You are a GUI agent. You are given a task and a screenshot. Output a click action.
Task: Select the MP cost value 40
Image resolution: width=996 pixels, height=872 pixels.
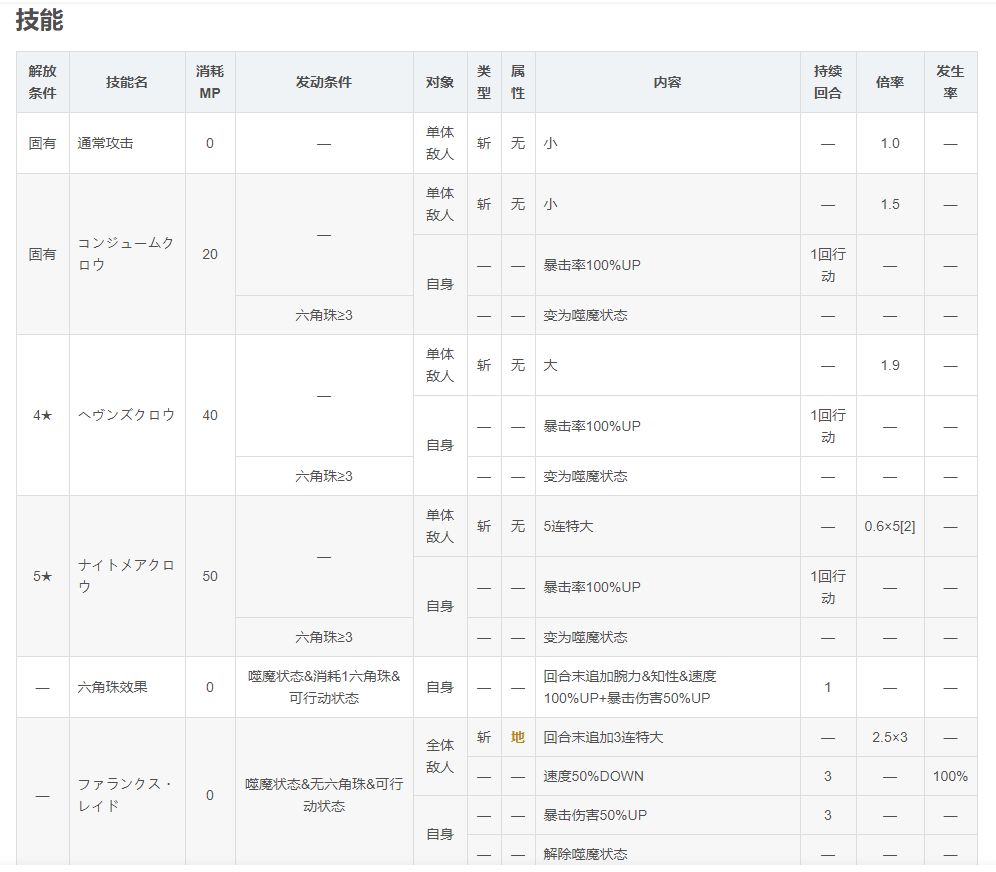(x=210, y=415)
